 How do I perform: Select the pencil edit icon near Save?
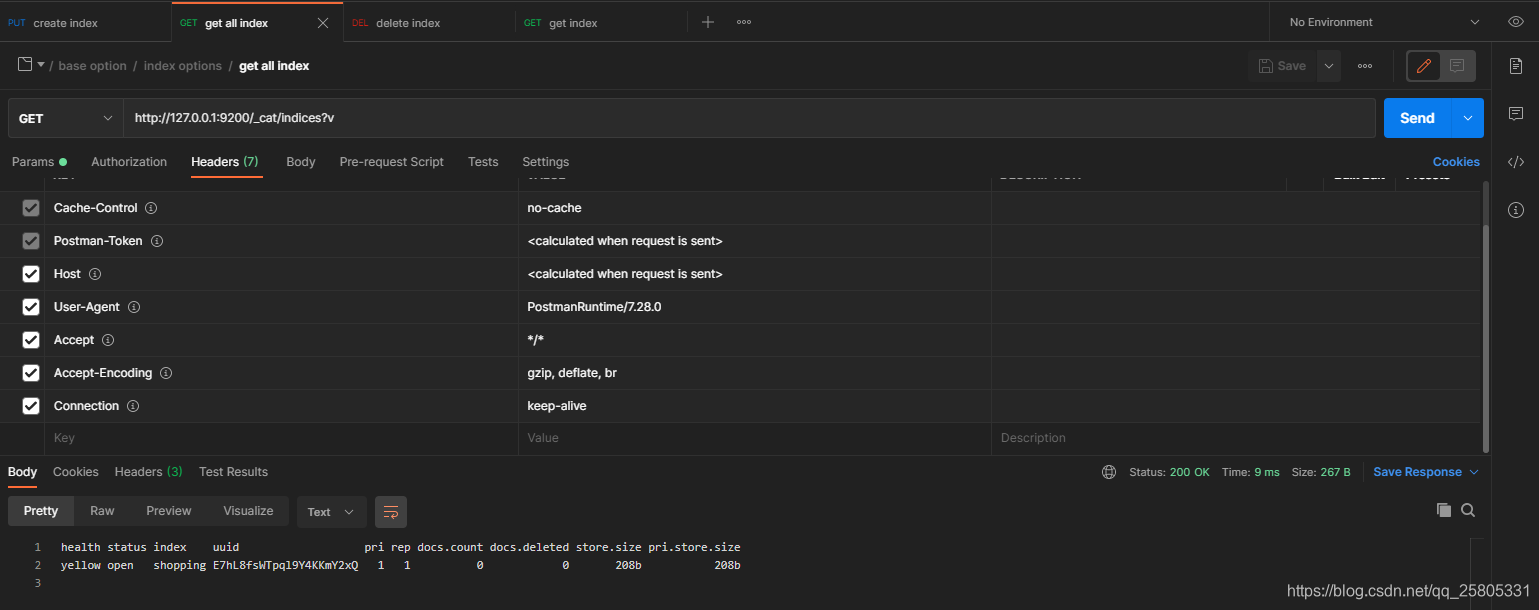click(1423, 65)
